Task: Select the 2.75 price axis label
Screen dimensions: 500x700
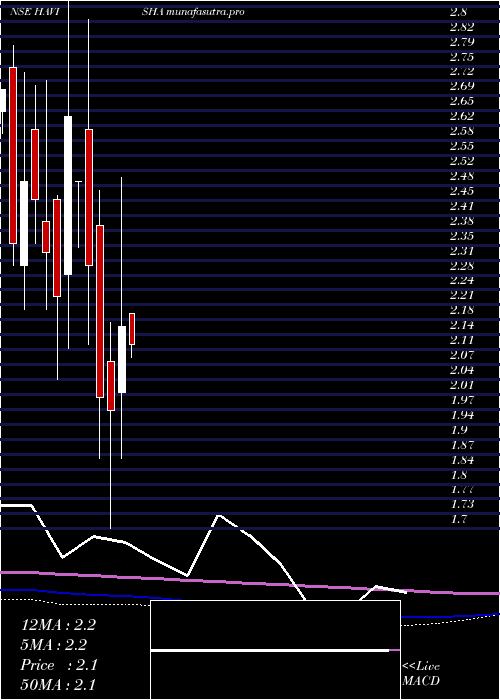Action: (462, 57)
